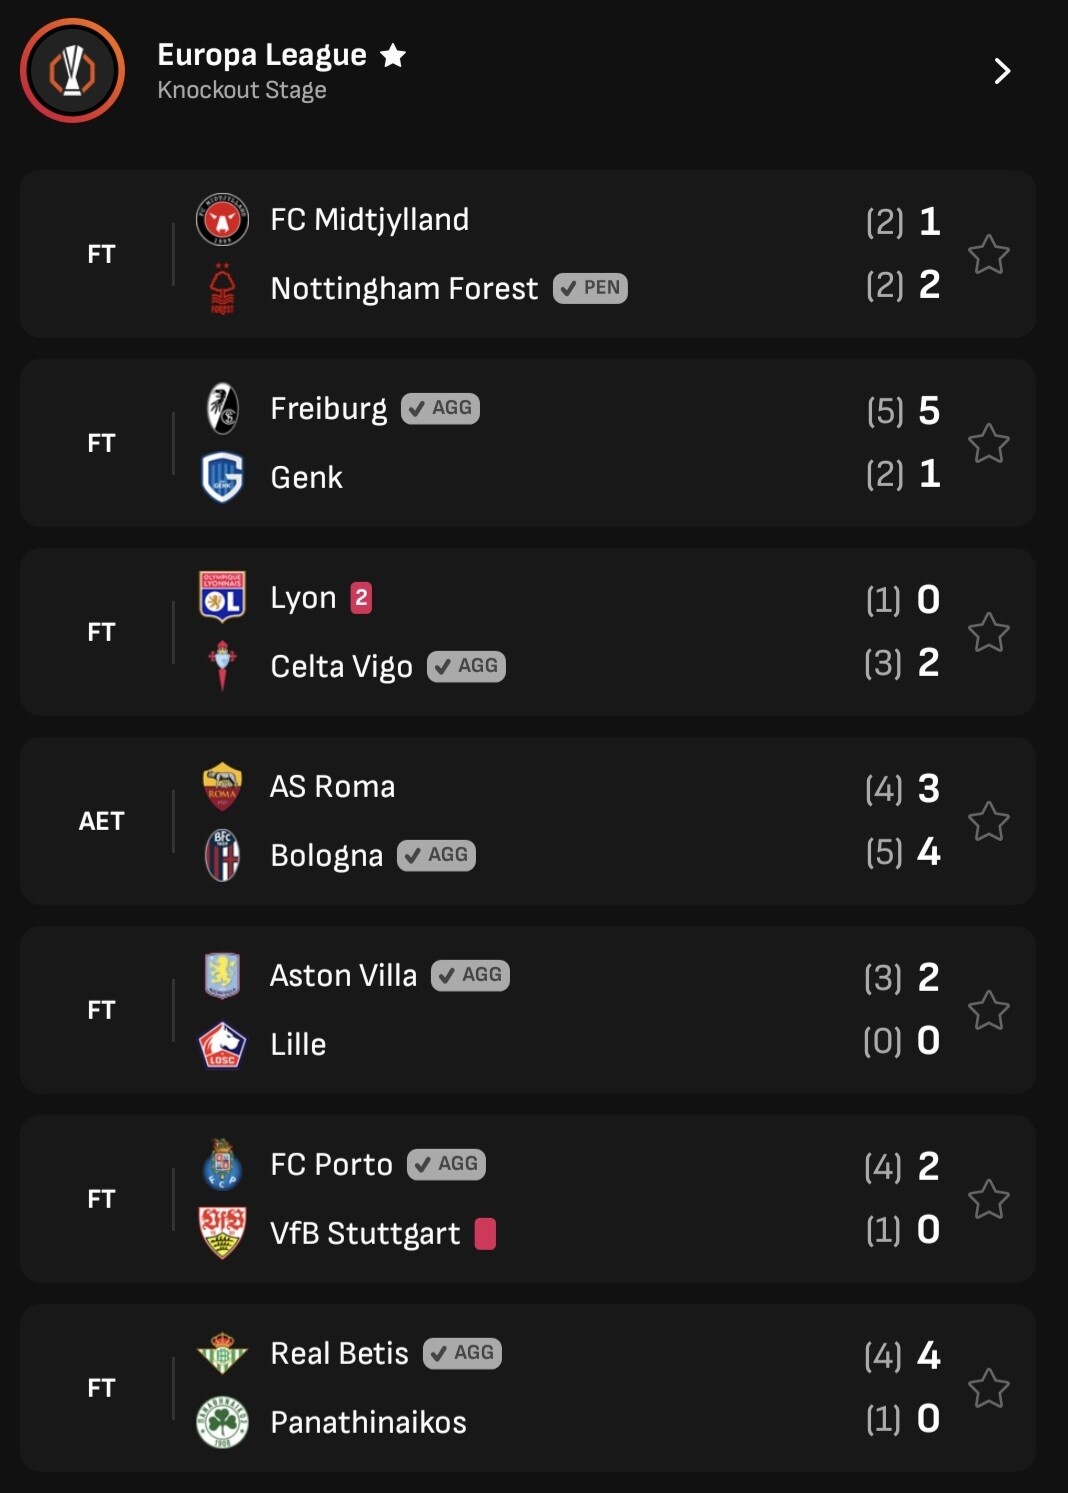The image size is (1068, 1493).
Task: Click the FC Midtjylland club crest
Action: click(x=222, y=220)
